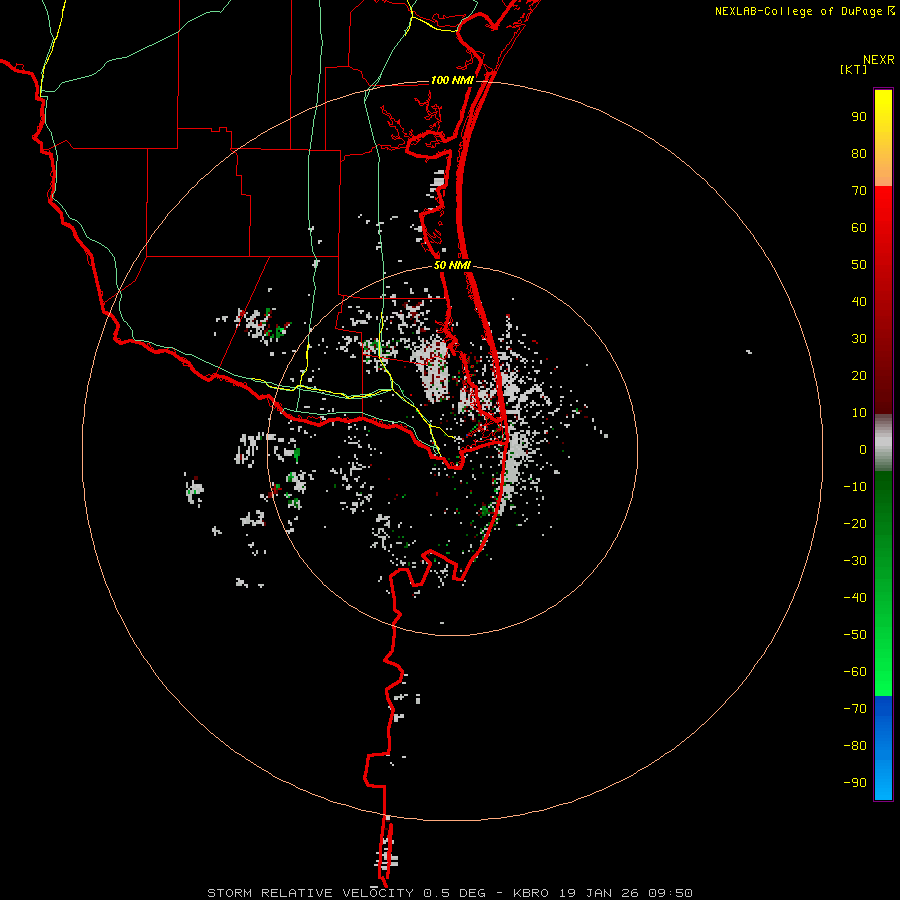The image size is (900, 900).
Task: Click the [KT] units label
Action: [x=854, y=69]
